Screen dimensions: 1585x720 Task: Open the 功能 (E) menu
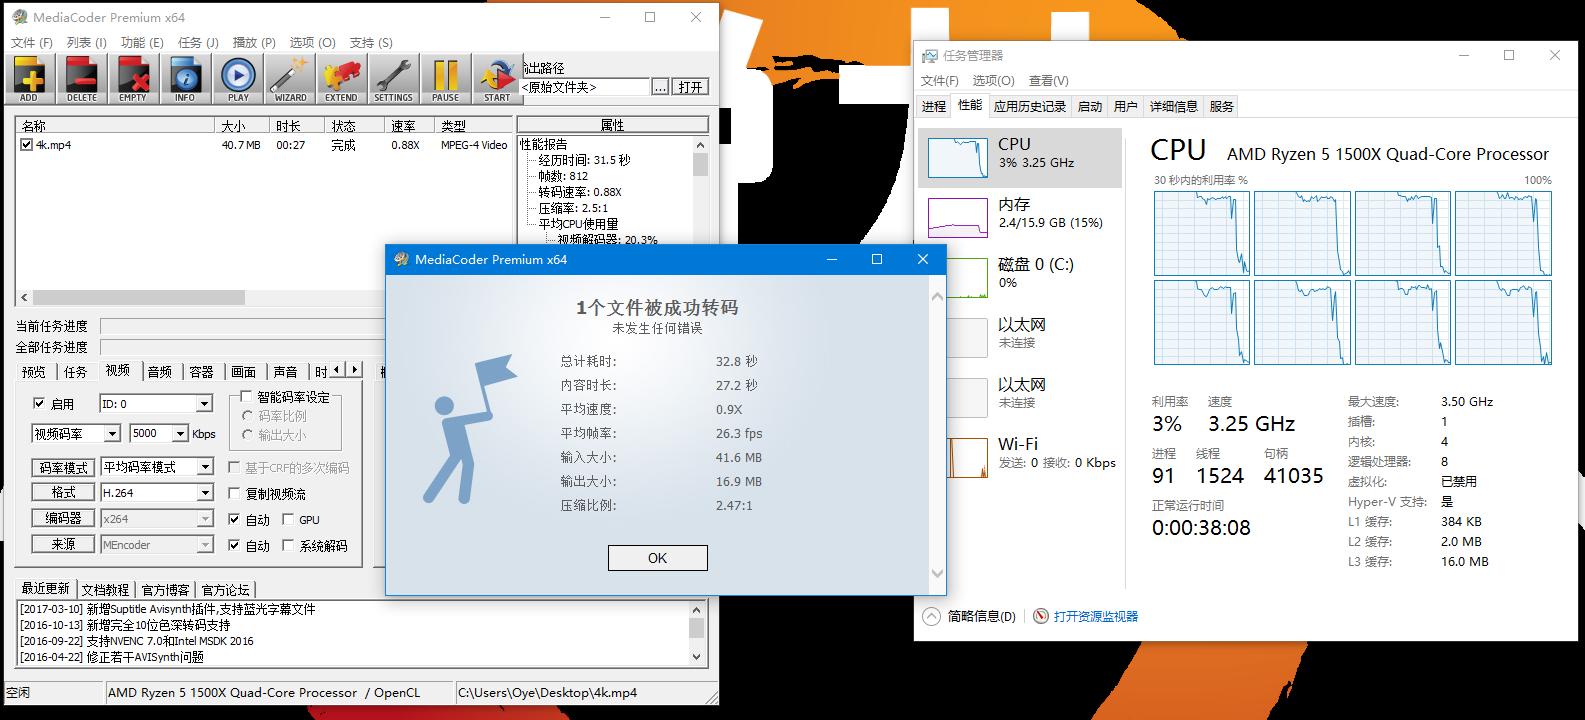(142, 43)
